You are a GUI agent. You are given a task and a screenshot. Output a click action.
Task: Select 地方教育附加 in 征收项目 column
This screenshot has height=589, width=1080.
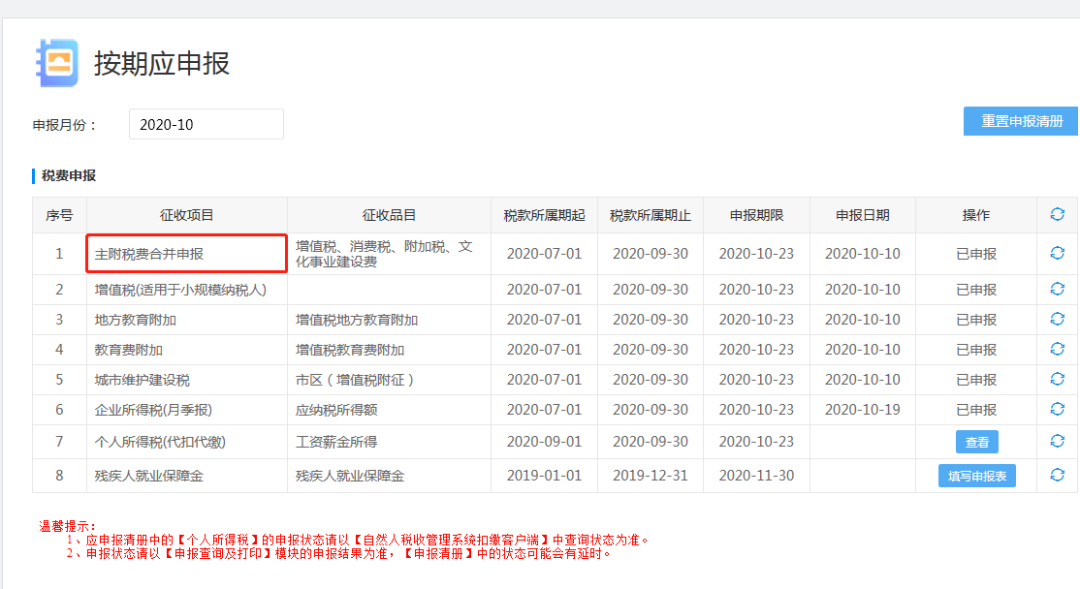point(187,320)
